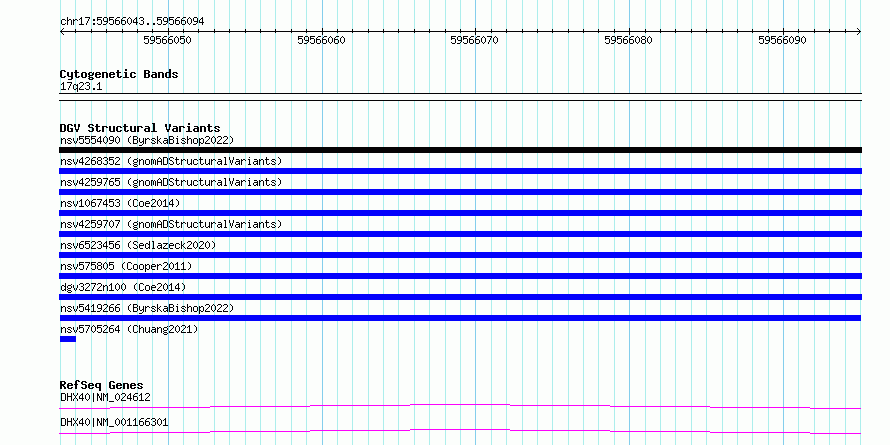Click the black bar for nsv5554090
Viewport: 890px width, 445px height.
[x=460, y=150]
